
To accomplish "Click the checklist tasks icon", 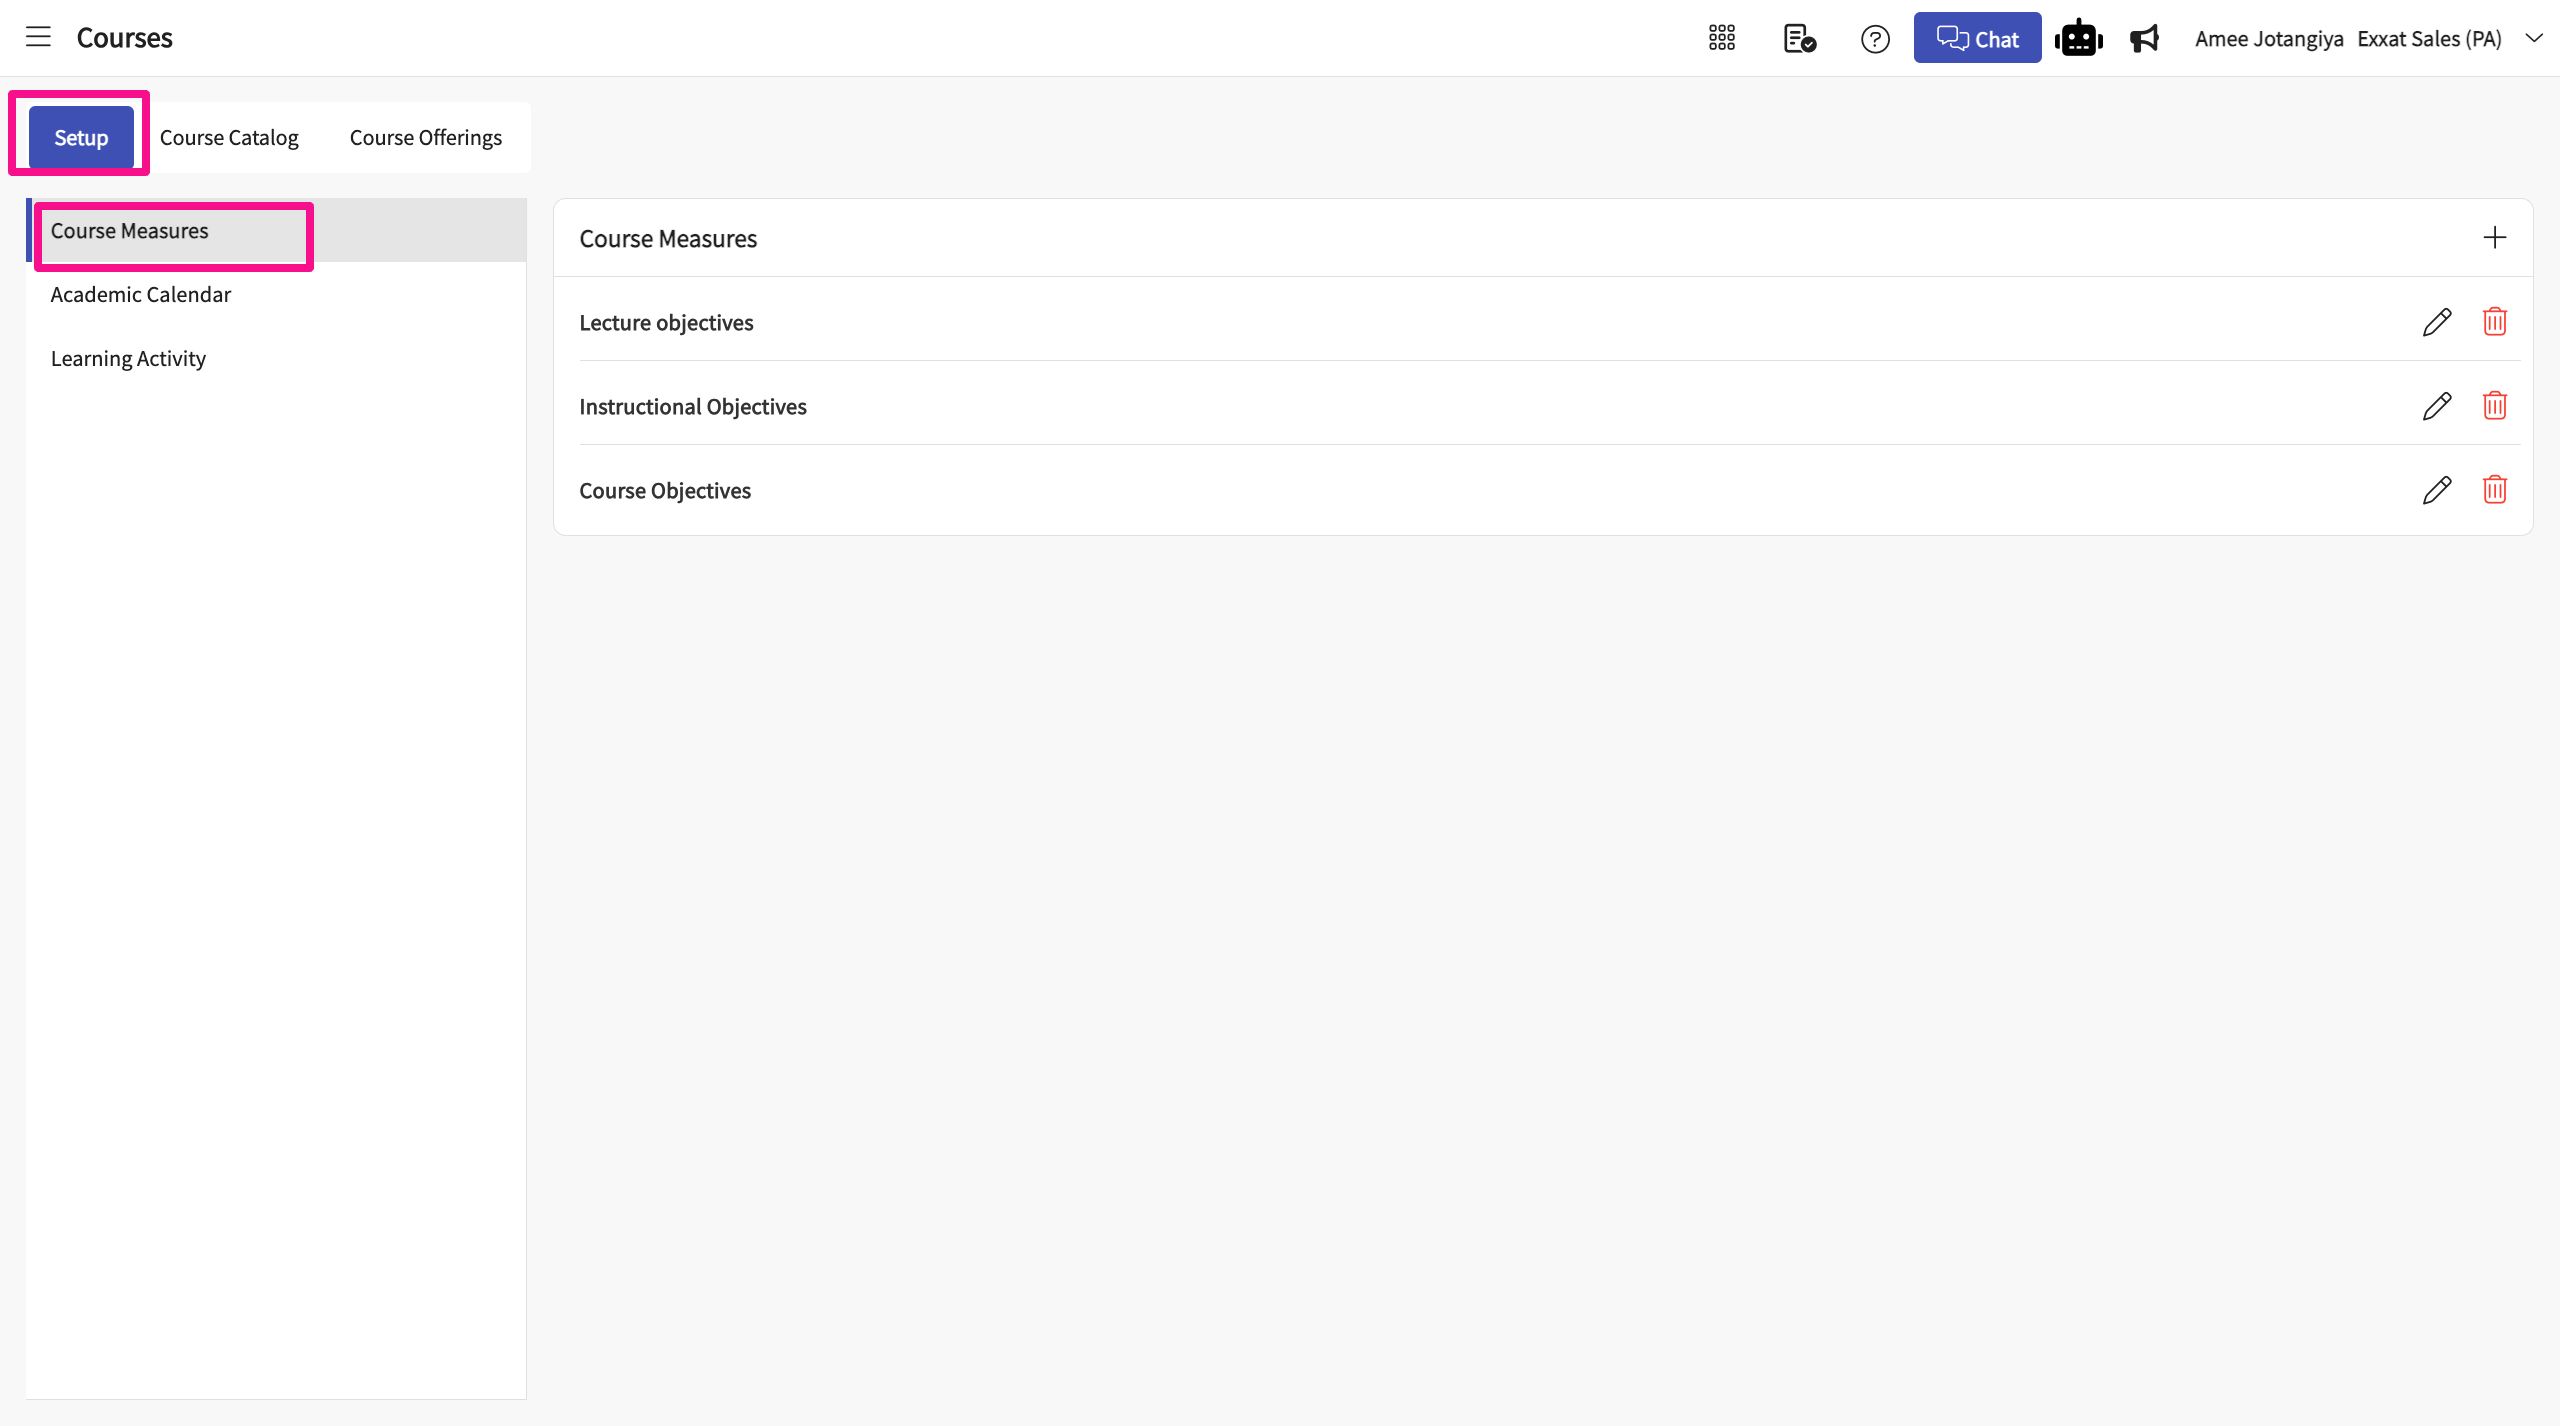I will (x=1799, y=38).
